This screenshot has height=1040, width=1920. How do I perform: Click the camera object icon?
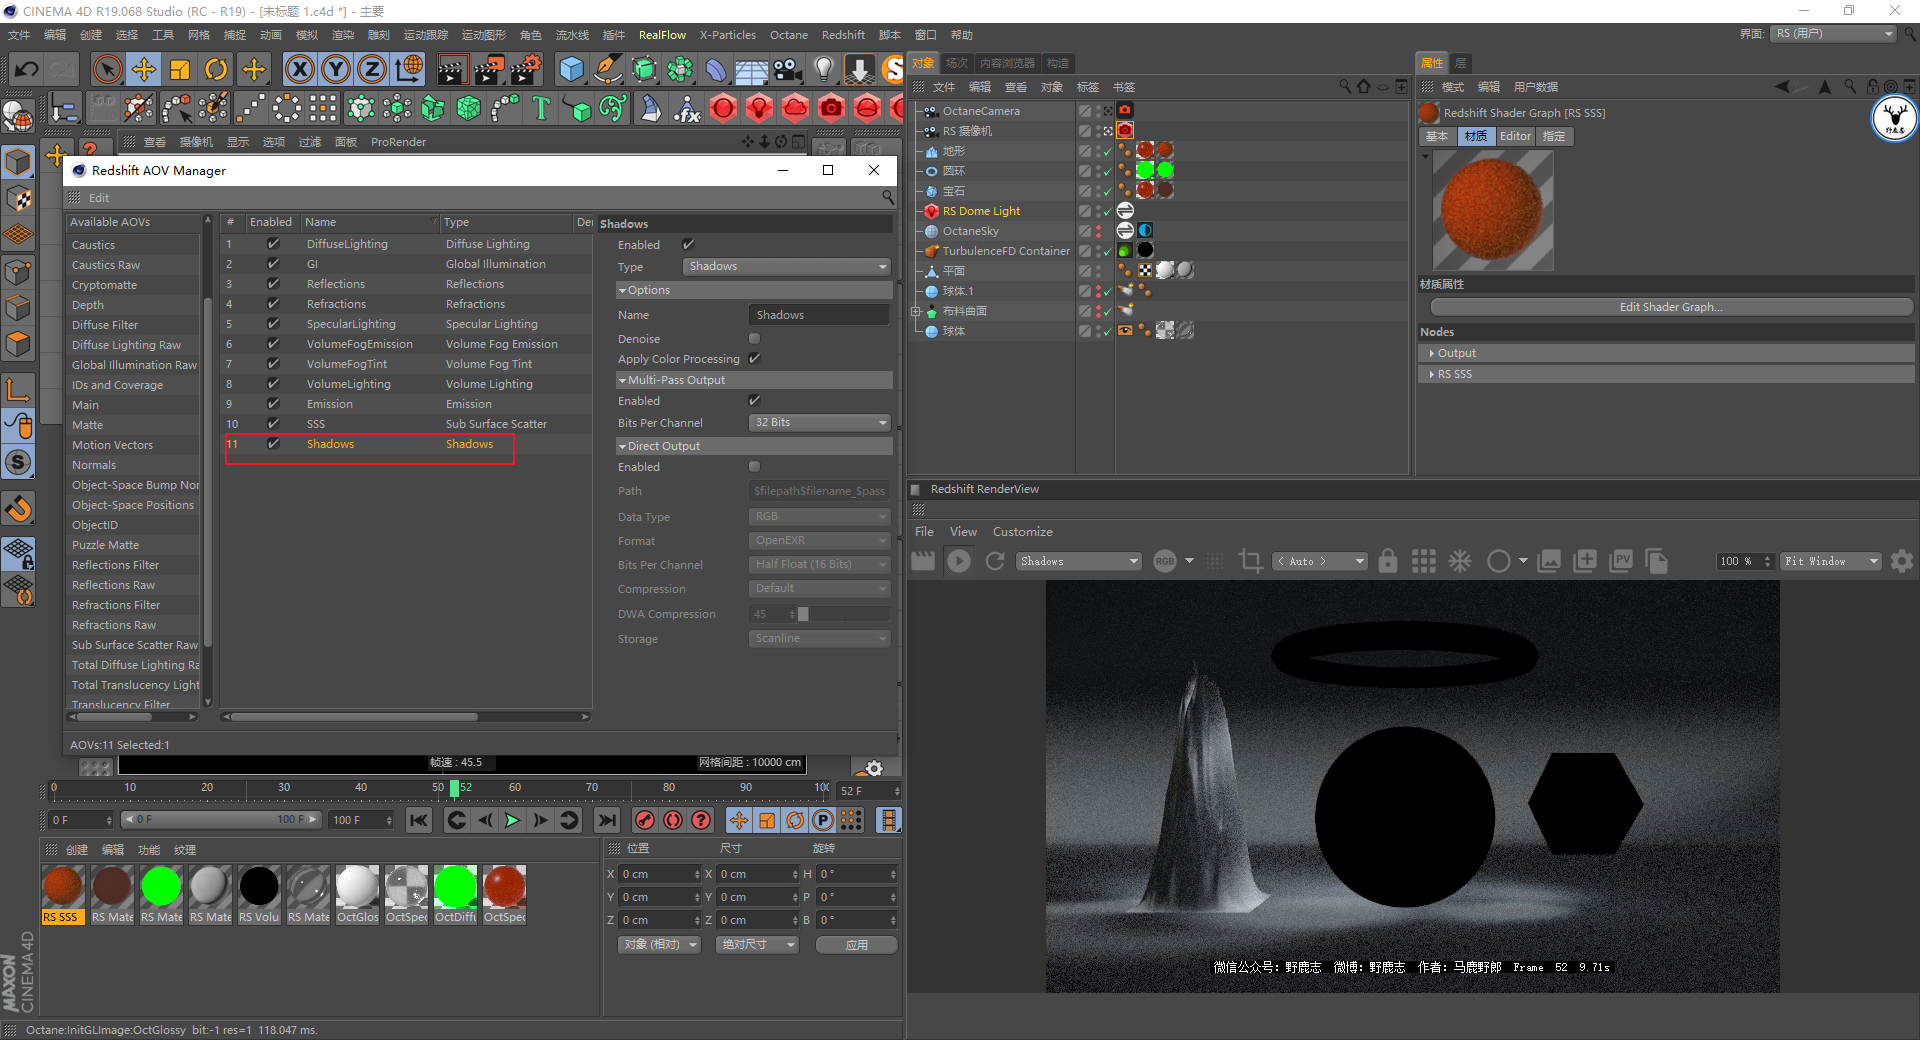coord(788,70)
